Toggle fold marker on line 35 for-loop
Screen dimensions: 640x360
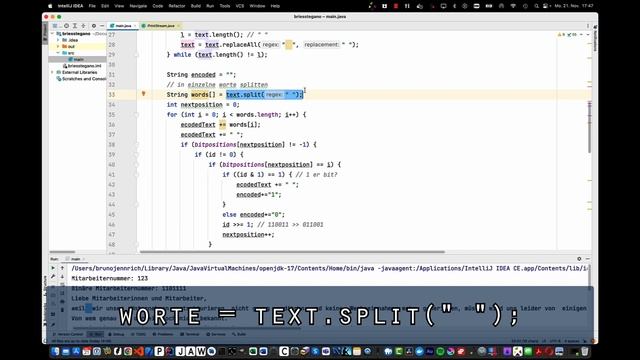tap(137, 115)
